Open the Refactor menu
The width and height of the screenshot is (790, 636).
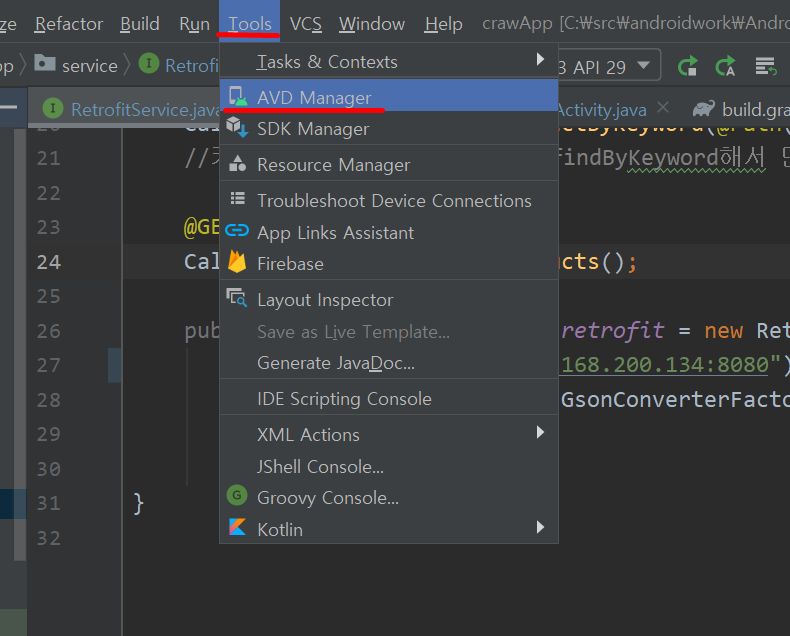click(x=69, y=24)
